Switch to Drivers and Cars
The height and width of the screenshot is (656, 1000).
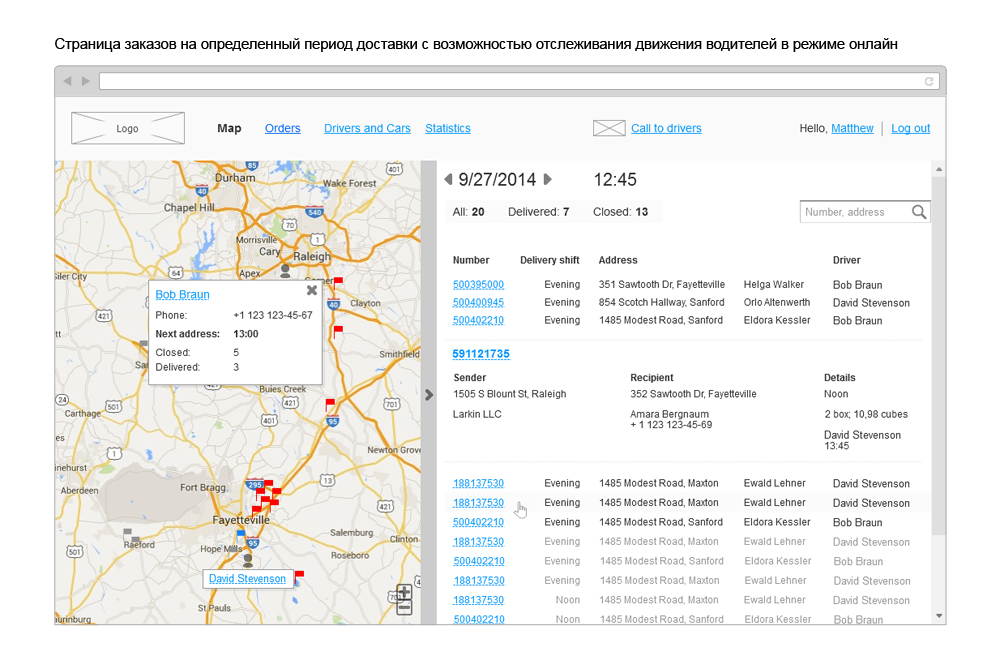coord(367,128)
